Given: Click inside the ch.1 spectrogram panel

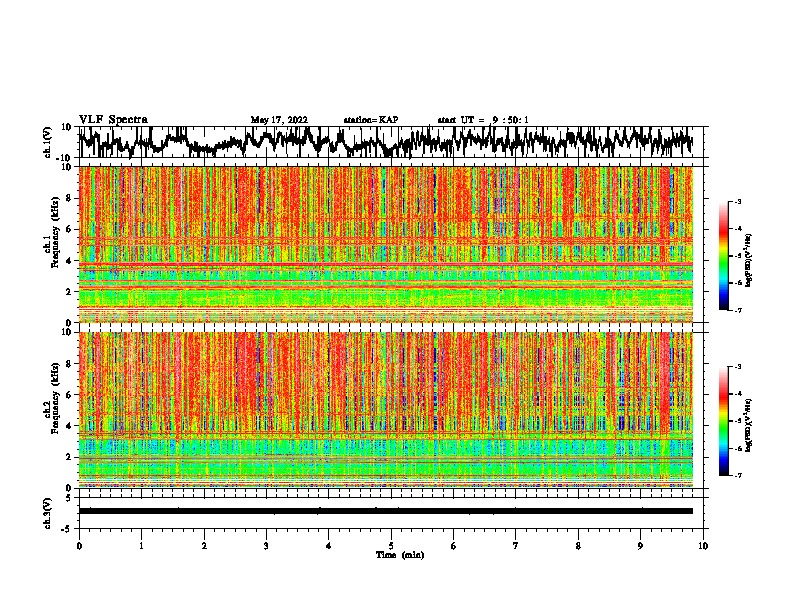Looking at the screenshot, I should (x=385, y=244).
